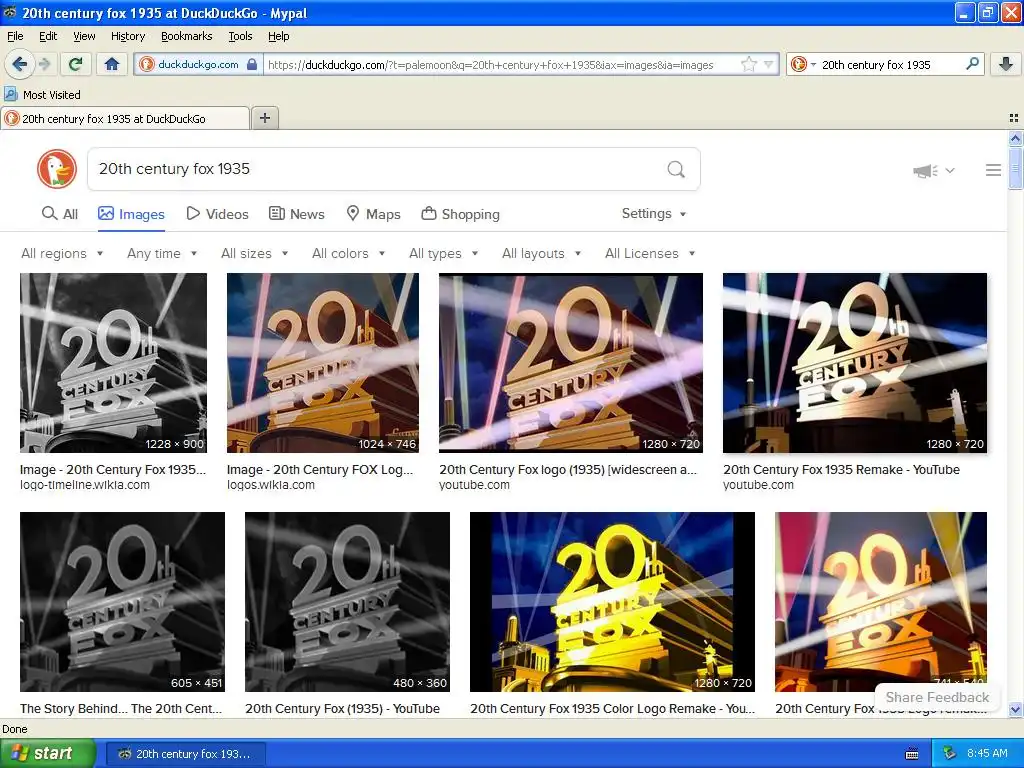Expand the All colors filter
Viewport: 1024px width, 768px height.
point(348,253)
